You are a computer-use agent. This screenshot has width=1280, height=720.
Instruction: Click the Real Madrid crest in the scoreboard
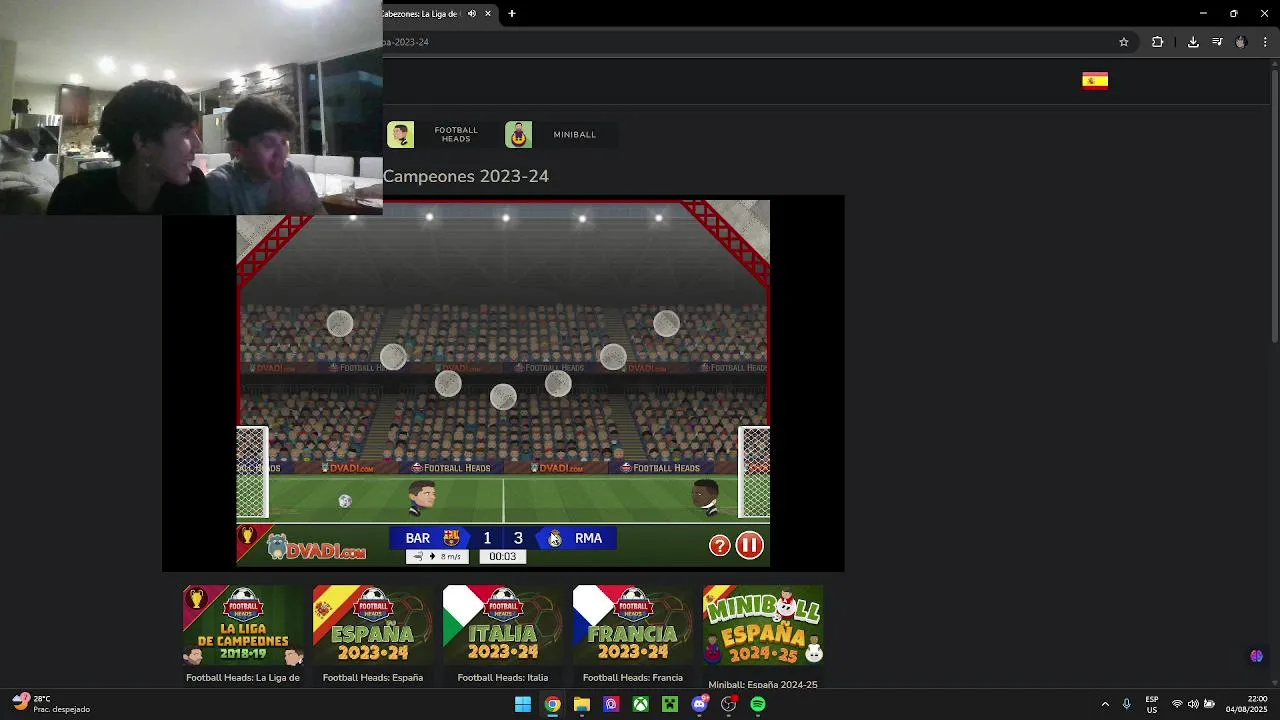pyautogui.click(x=555, y=538)
